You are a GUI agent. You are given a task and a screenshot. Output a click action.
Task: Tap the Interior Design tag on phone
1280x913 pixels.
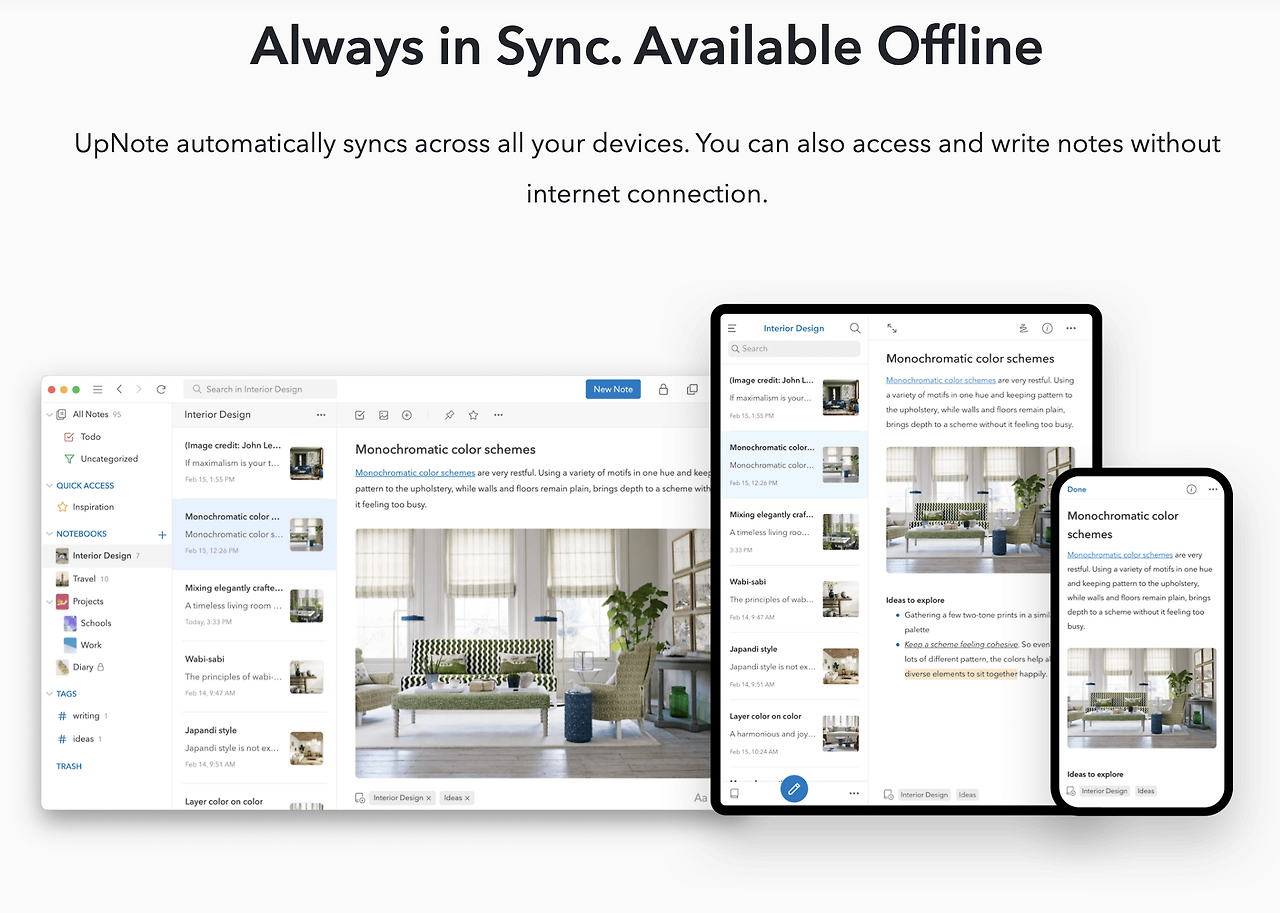pyautogui.click(x=1104, y=791)
